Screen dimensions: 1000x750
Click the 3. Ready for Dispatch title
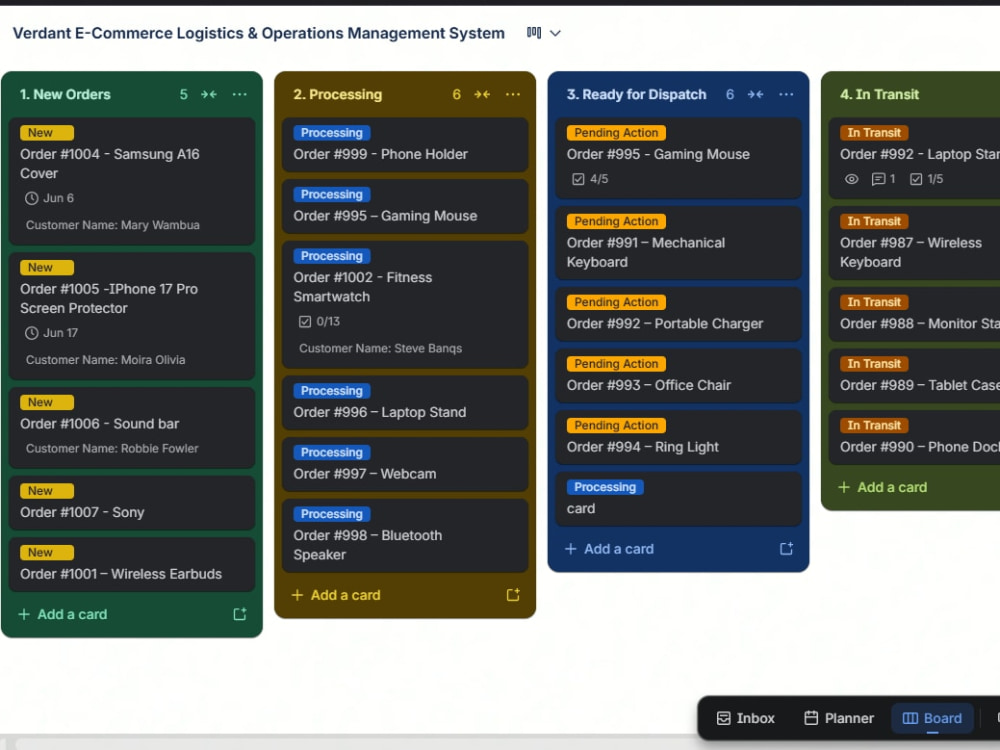point(636,94)
